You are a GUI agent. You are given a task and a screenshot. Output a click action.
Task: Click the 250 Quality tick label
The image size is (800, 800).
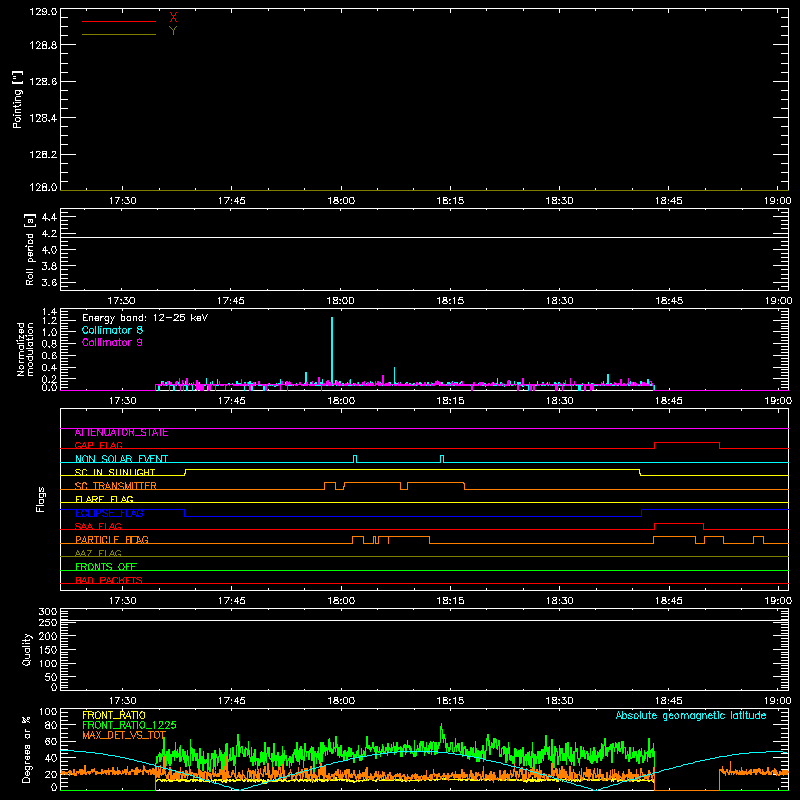click(48, 622)
